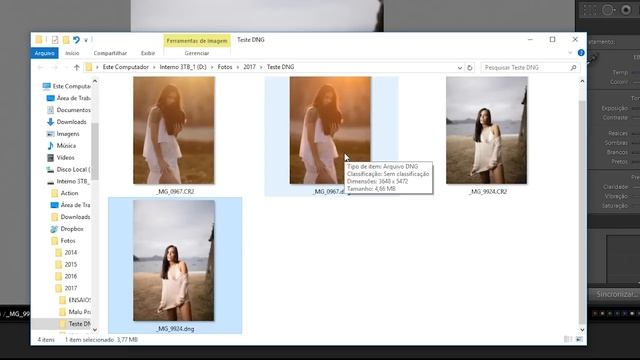Click navigation pane scroll down arrow
The image size is (640, 360).
[x=95, y=329]
